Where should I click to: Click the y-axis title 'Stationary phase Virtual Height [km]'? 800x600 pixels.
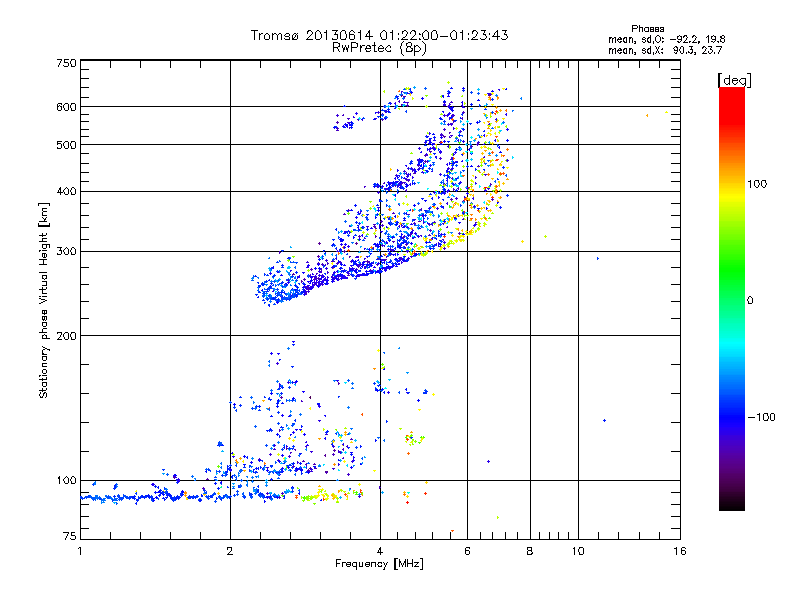point(44,300)
